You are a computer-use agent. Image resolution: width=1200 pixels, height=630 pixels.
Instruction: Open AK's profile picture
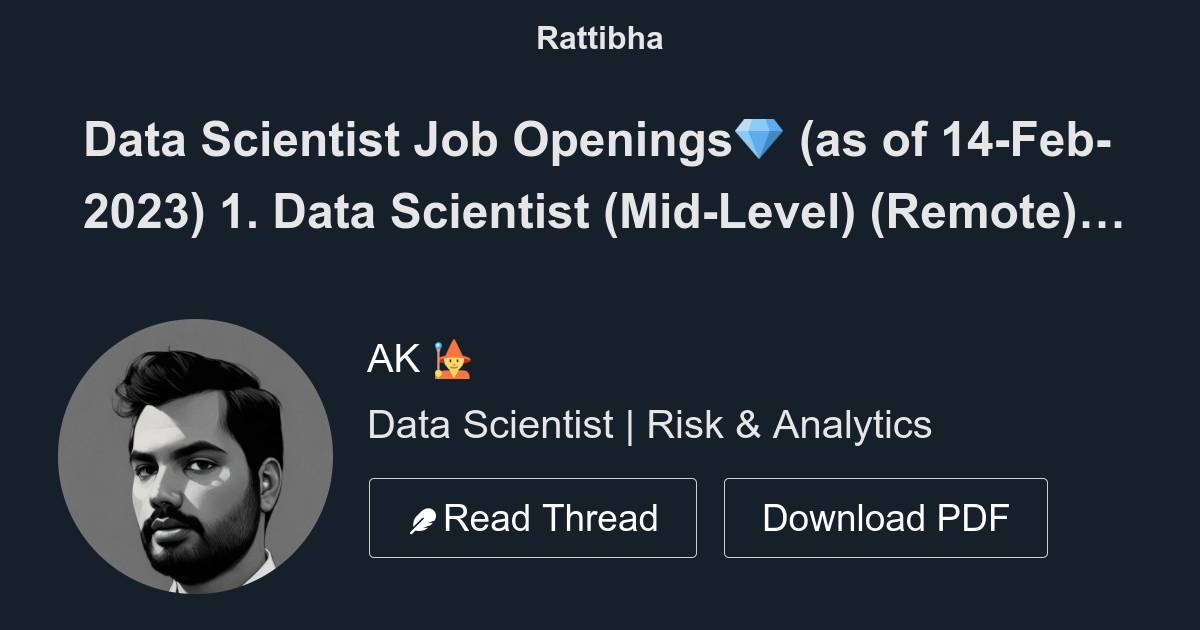click(195, 456)
